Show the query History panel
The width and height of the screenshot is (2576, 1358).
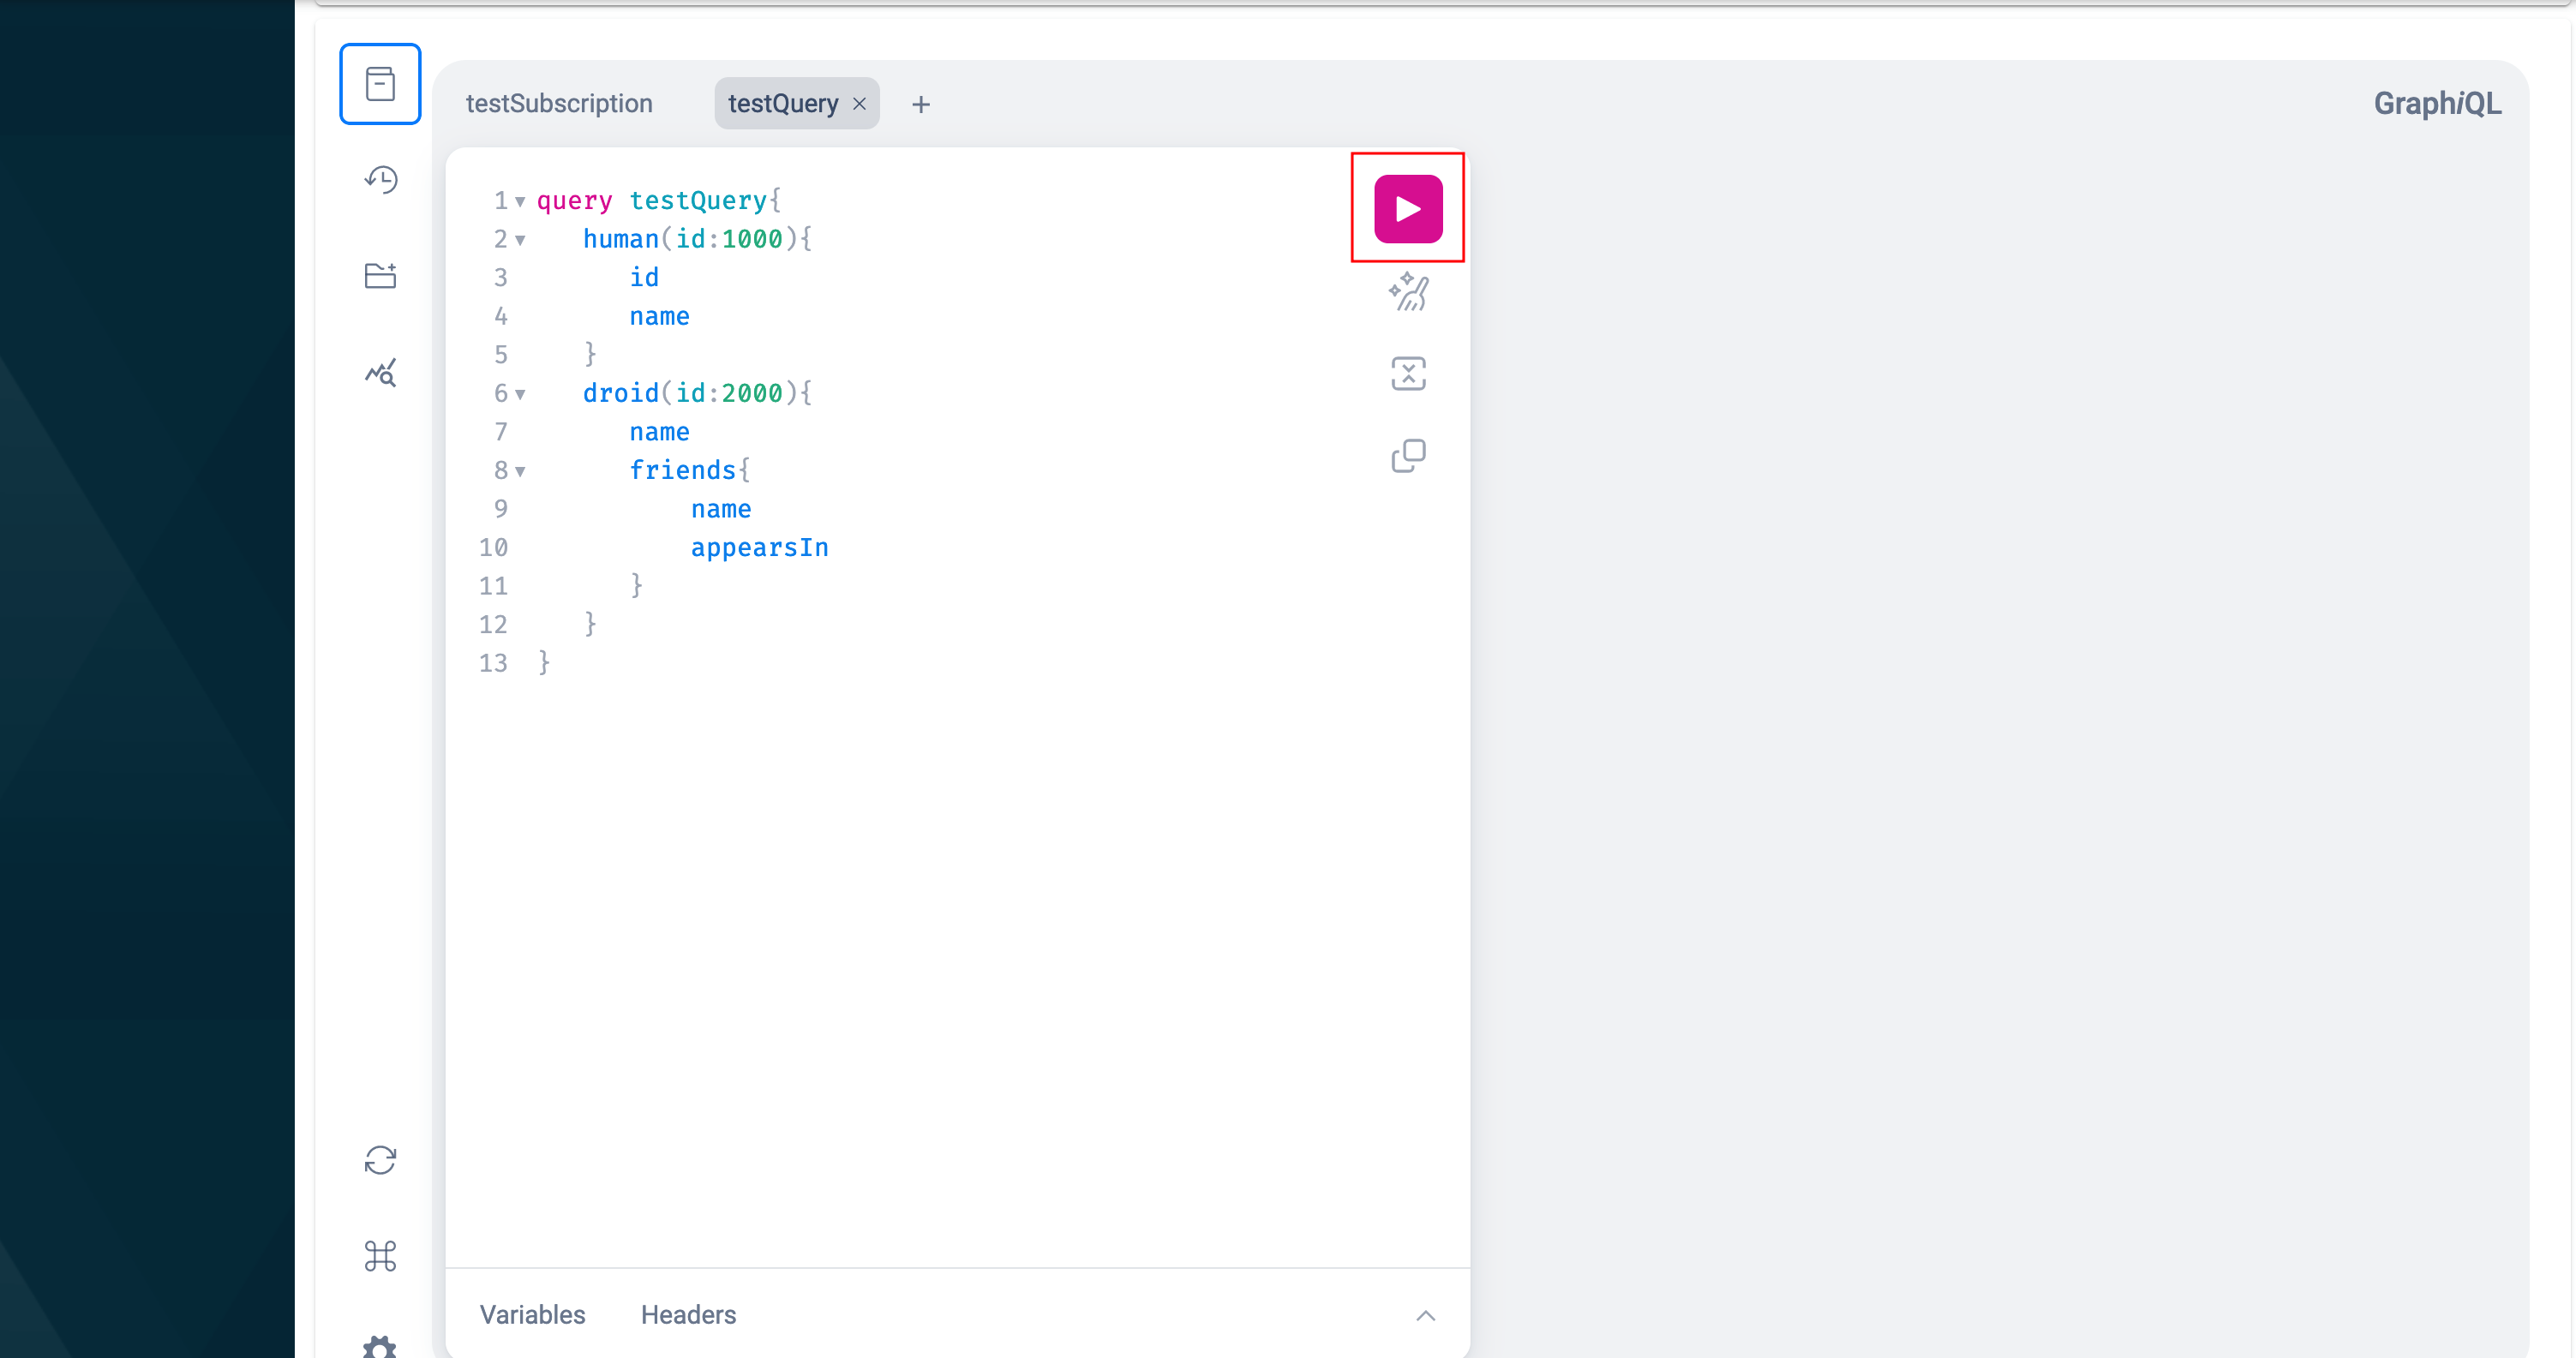(x=380, y=180)
